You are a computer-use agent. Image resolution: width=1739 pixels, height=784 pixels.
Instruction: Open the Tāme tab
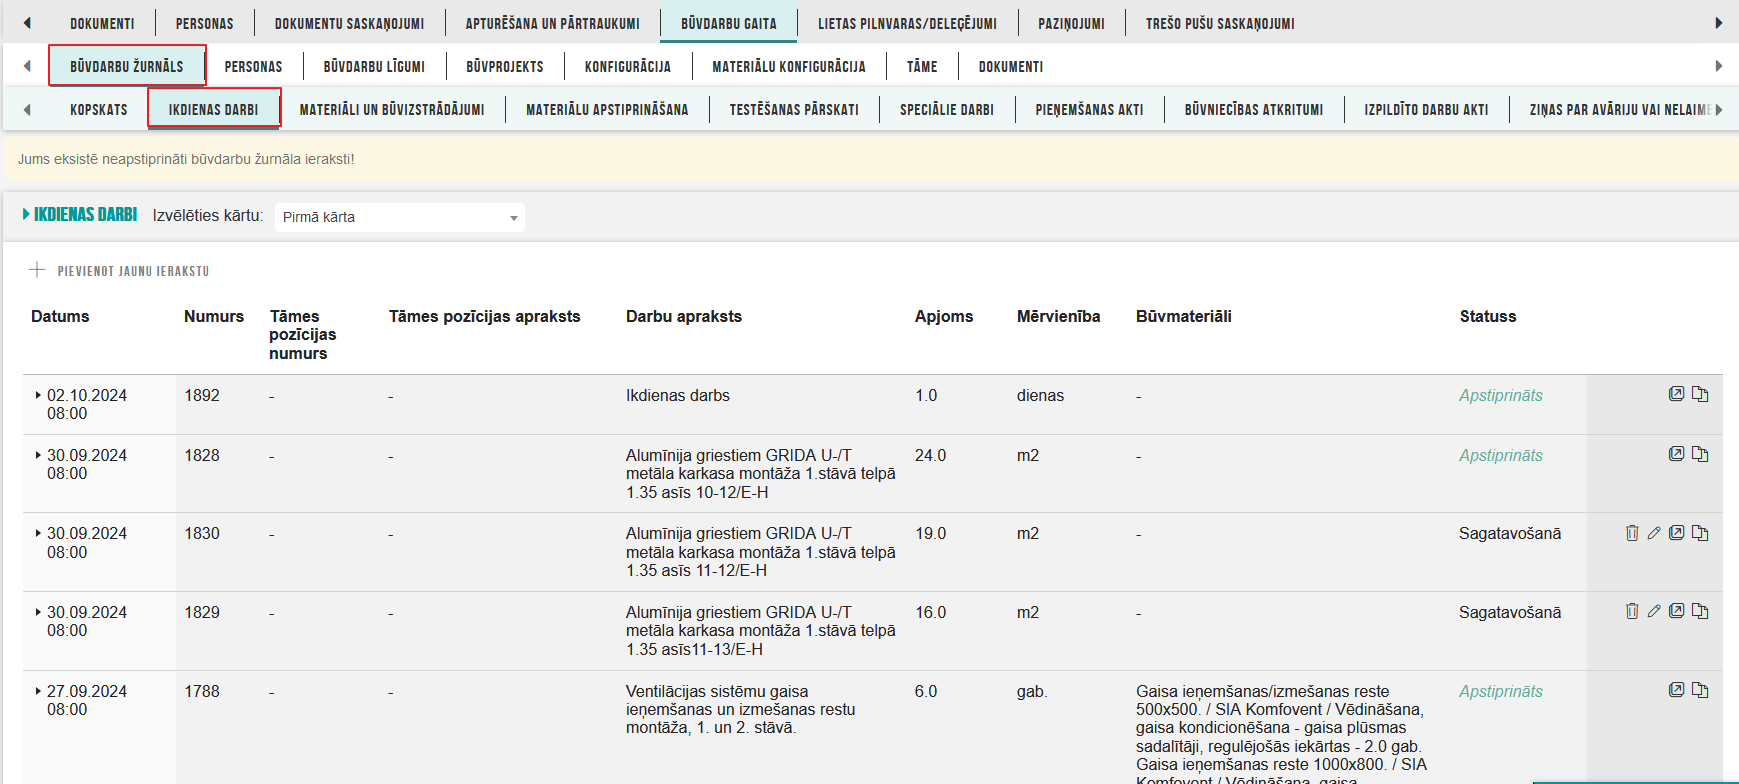922,66
